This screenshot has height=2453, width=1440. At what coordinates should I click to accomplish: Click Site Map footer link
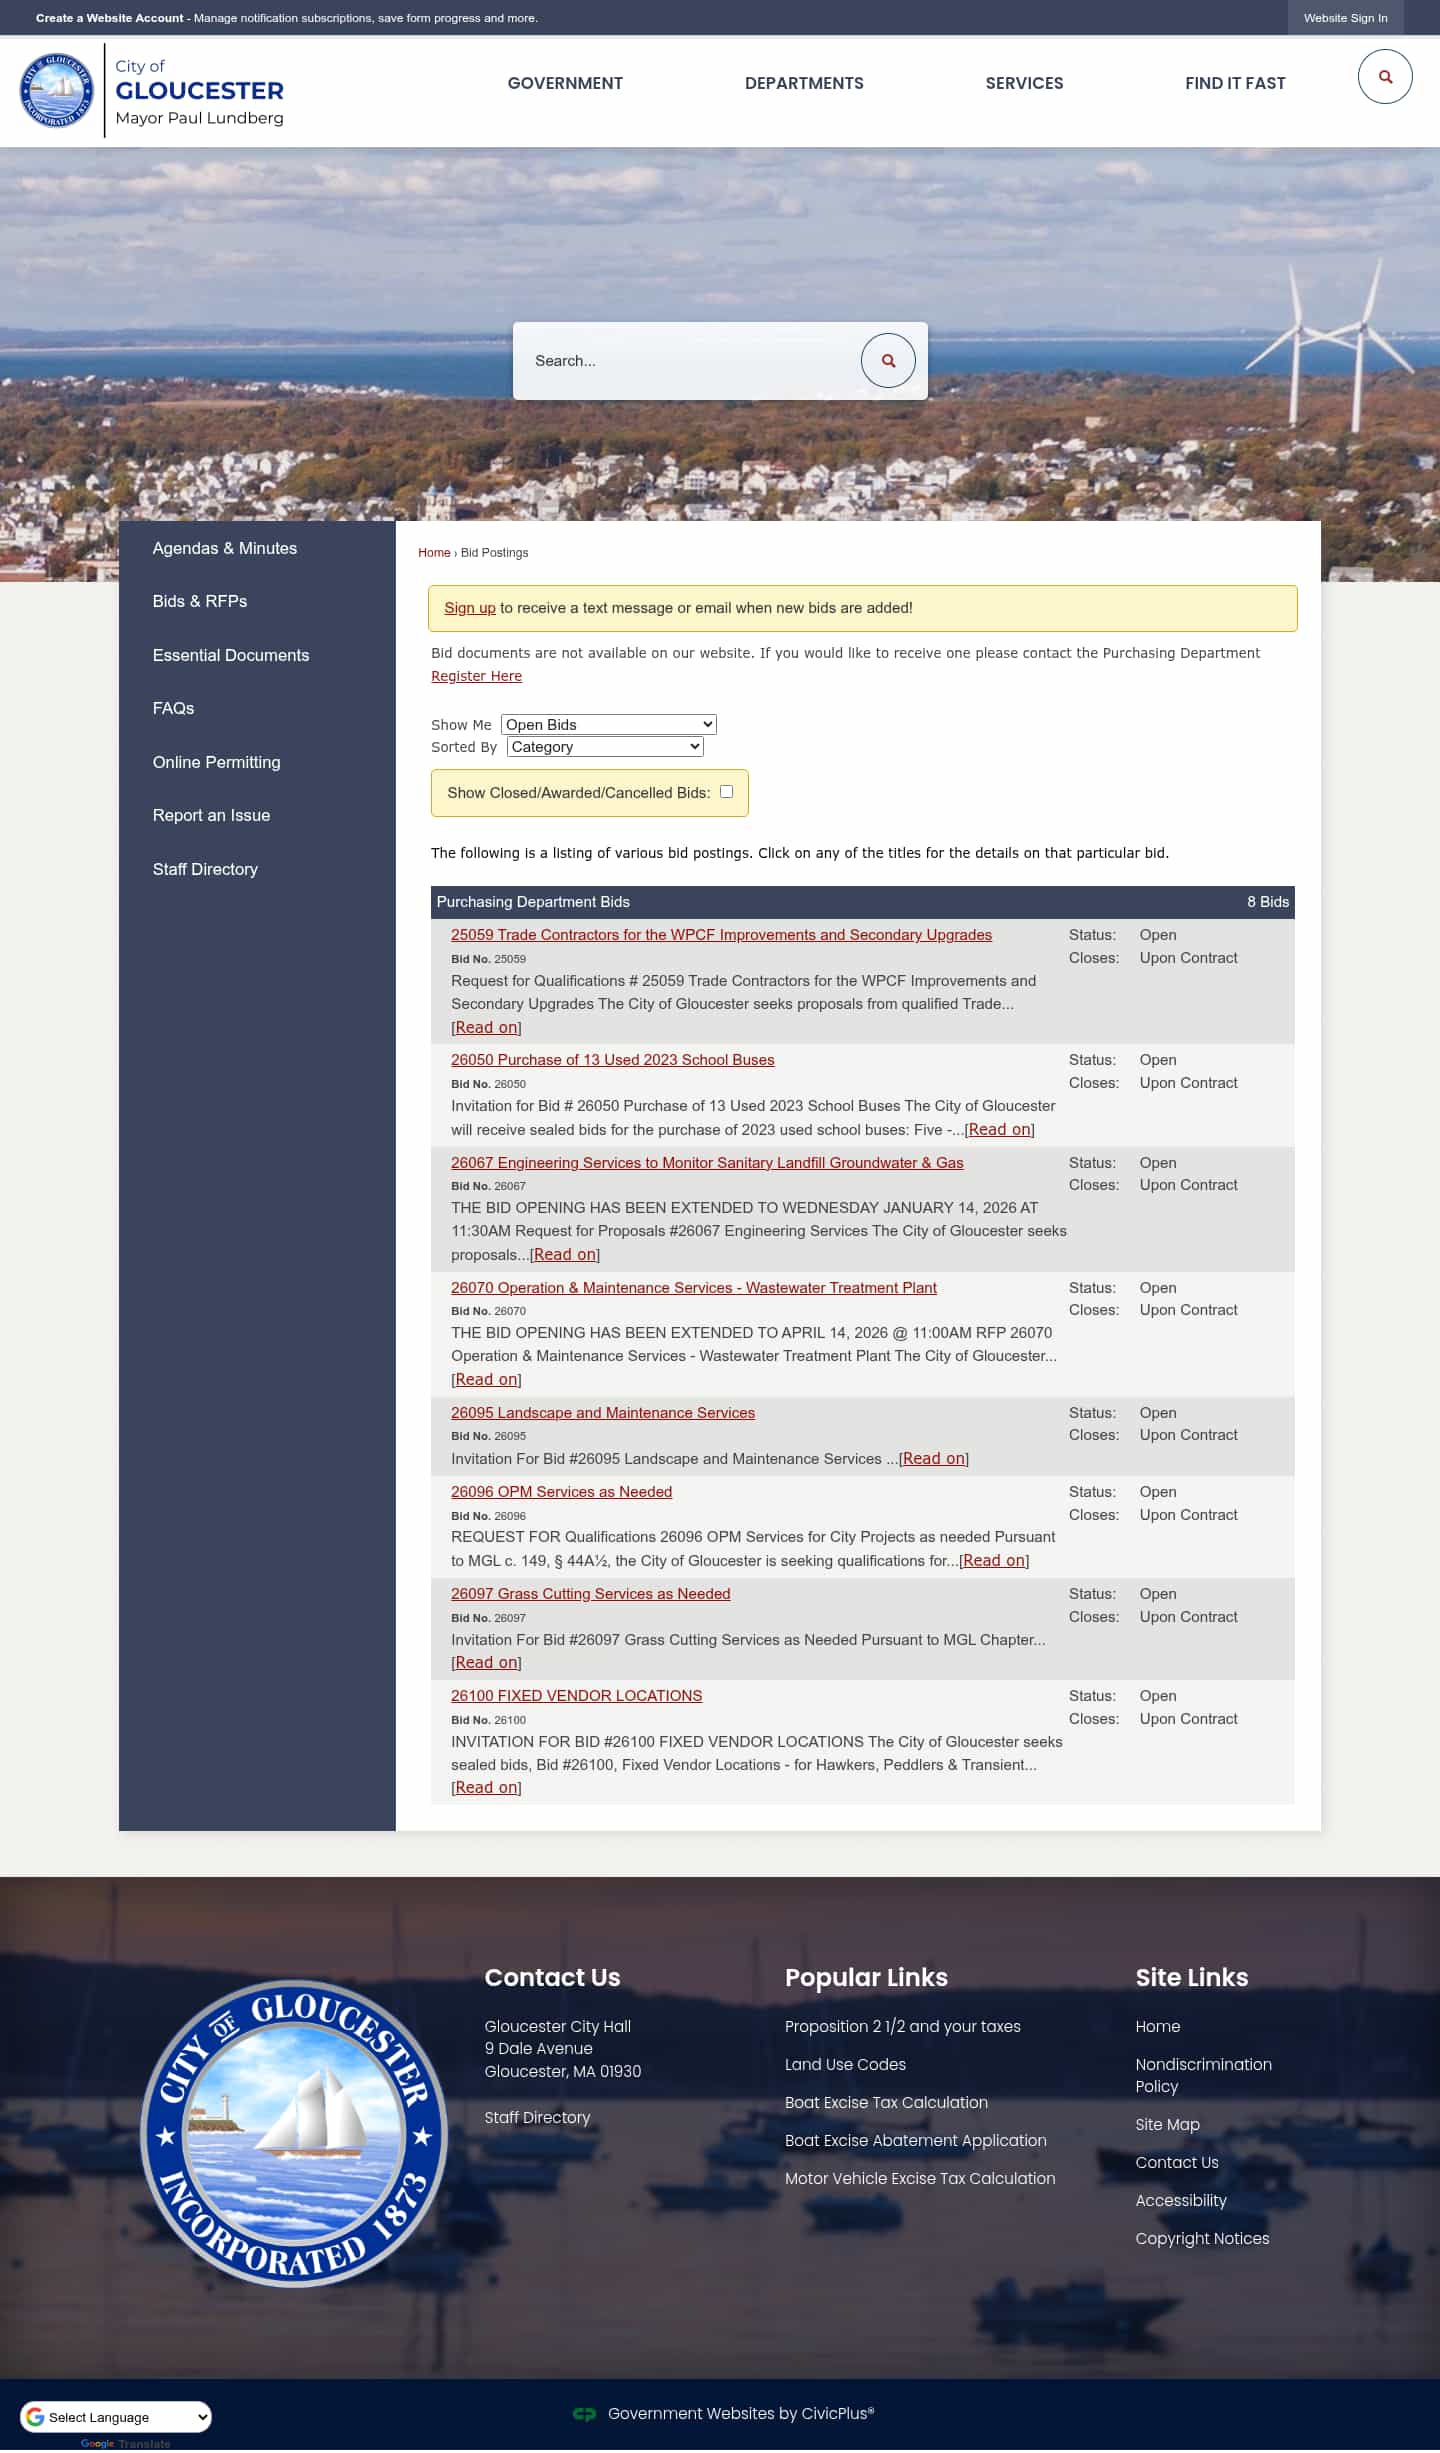pyautogui.click(x=1167, y=2125)
